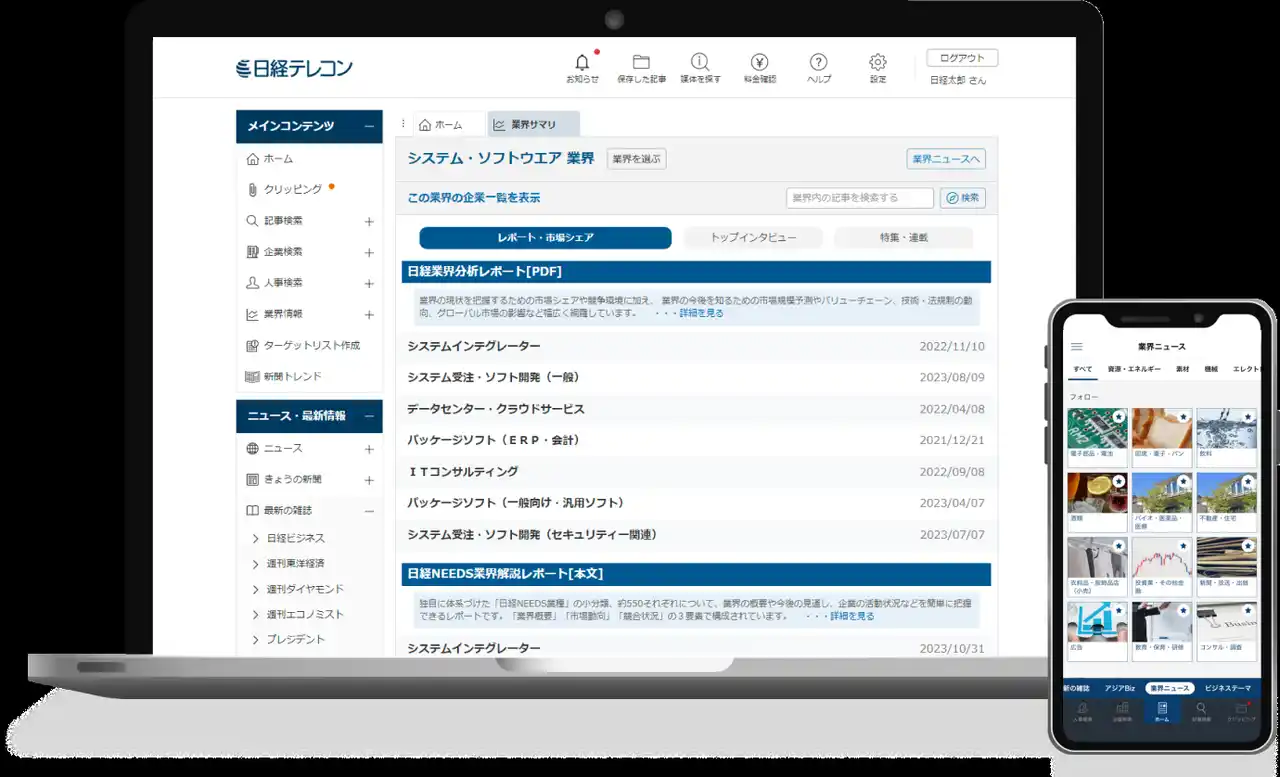The height and width of the screenshot is (777, 1280).
Task: Select the 特集・連載 tab
Action: click(903, 238)
